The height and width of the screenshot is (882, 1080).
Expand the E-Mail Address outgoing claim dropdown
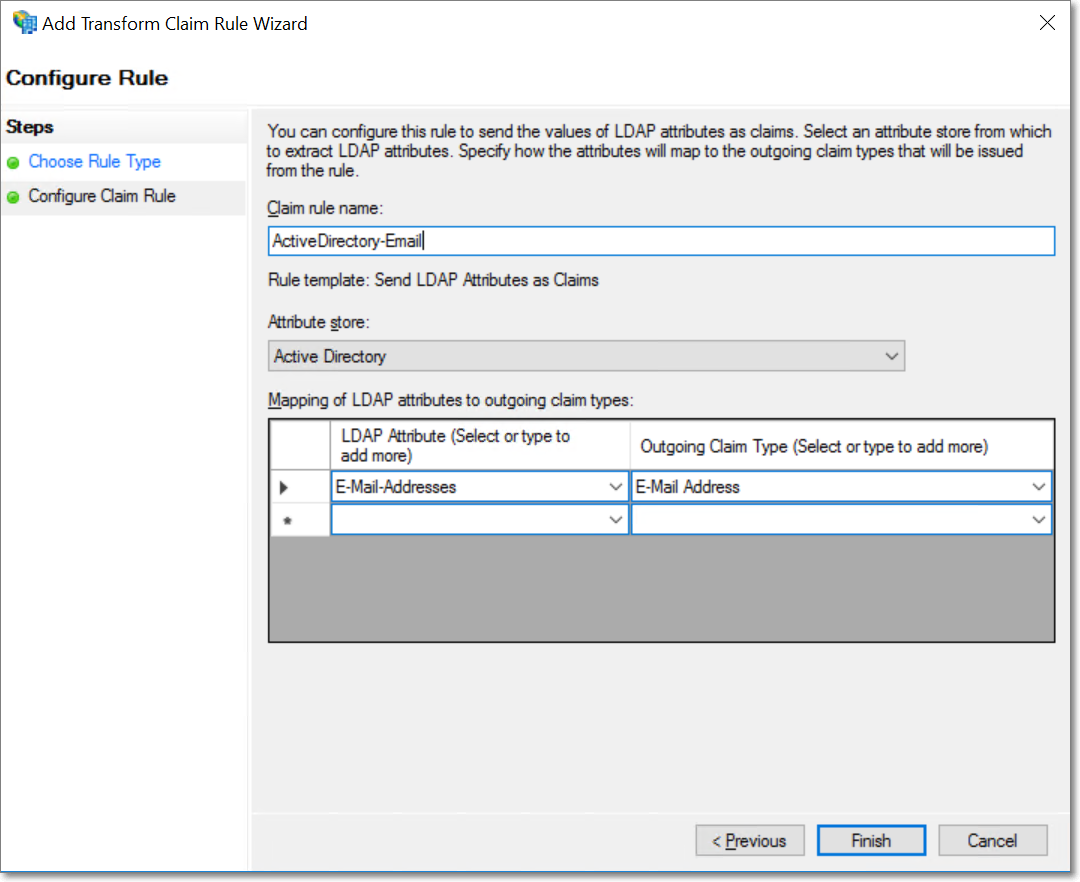coord(1039,488)
